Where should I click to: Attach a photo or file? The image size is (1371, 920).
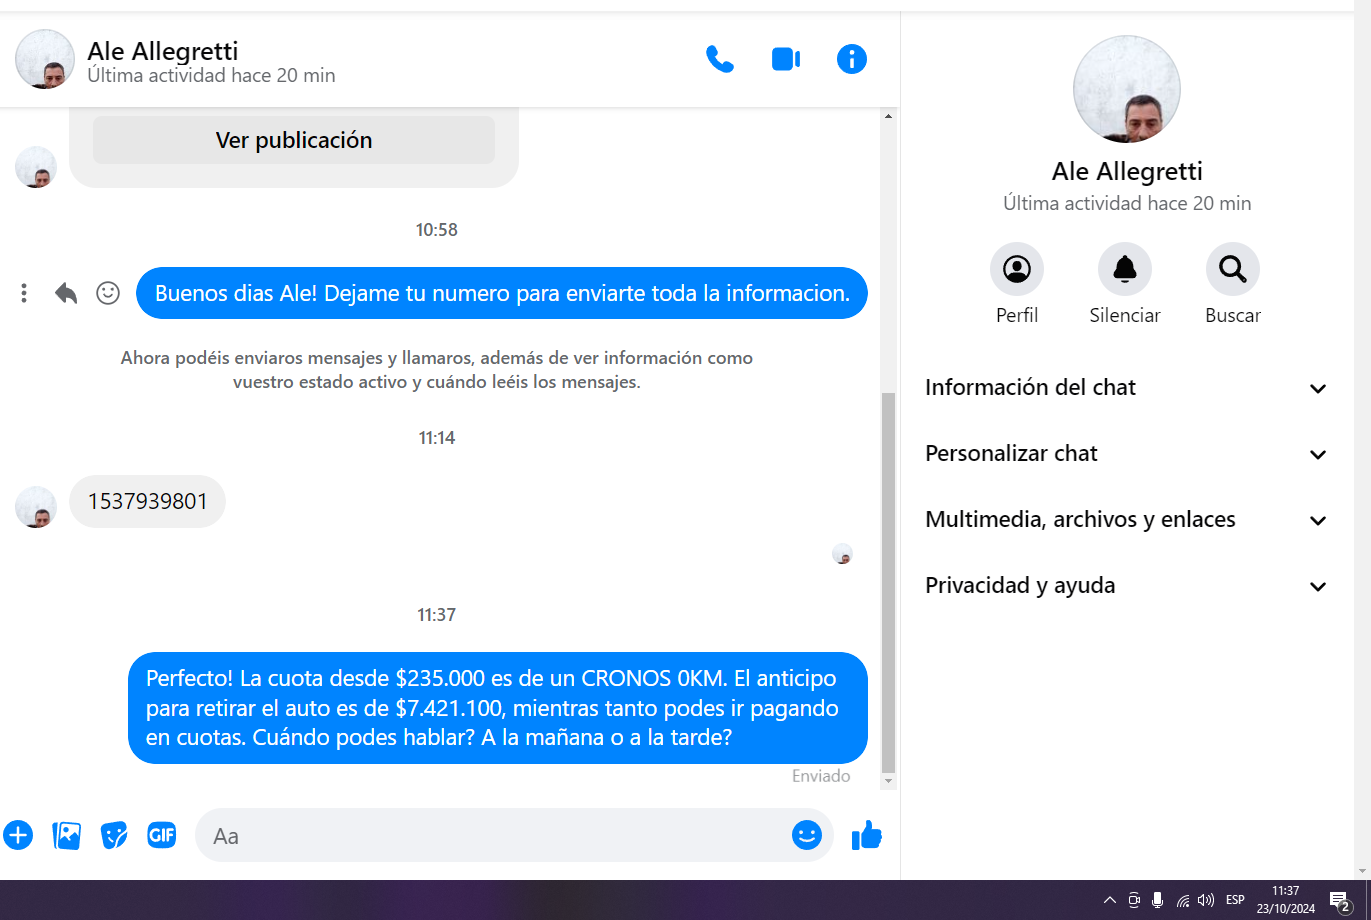point(66,835)
